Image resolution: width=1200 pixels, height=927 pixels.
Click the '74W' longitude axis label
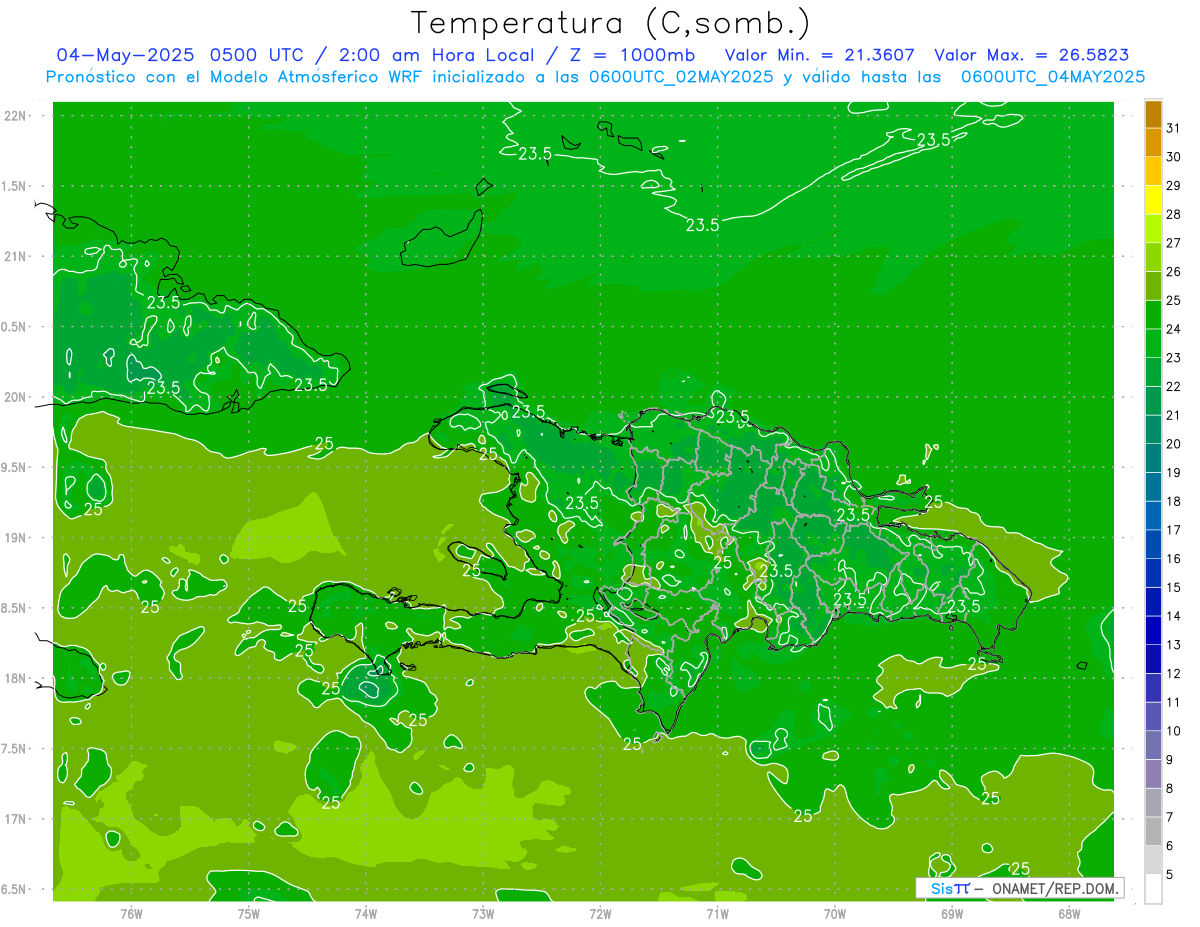click(365, 914)
